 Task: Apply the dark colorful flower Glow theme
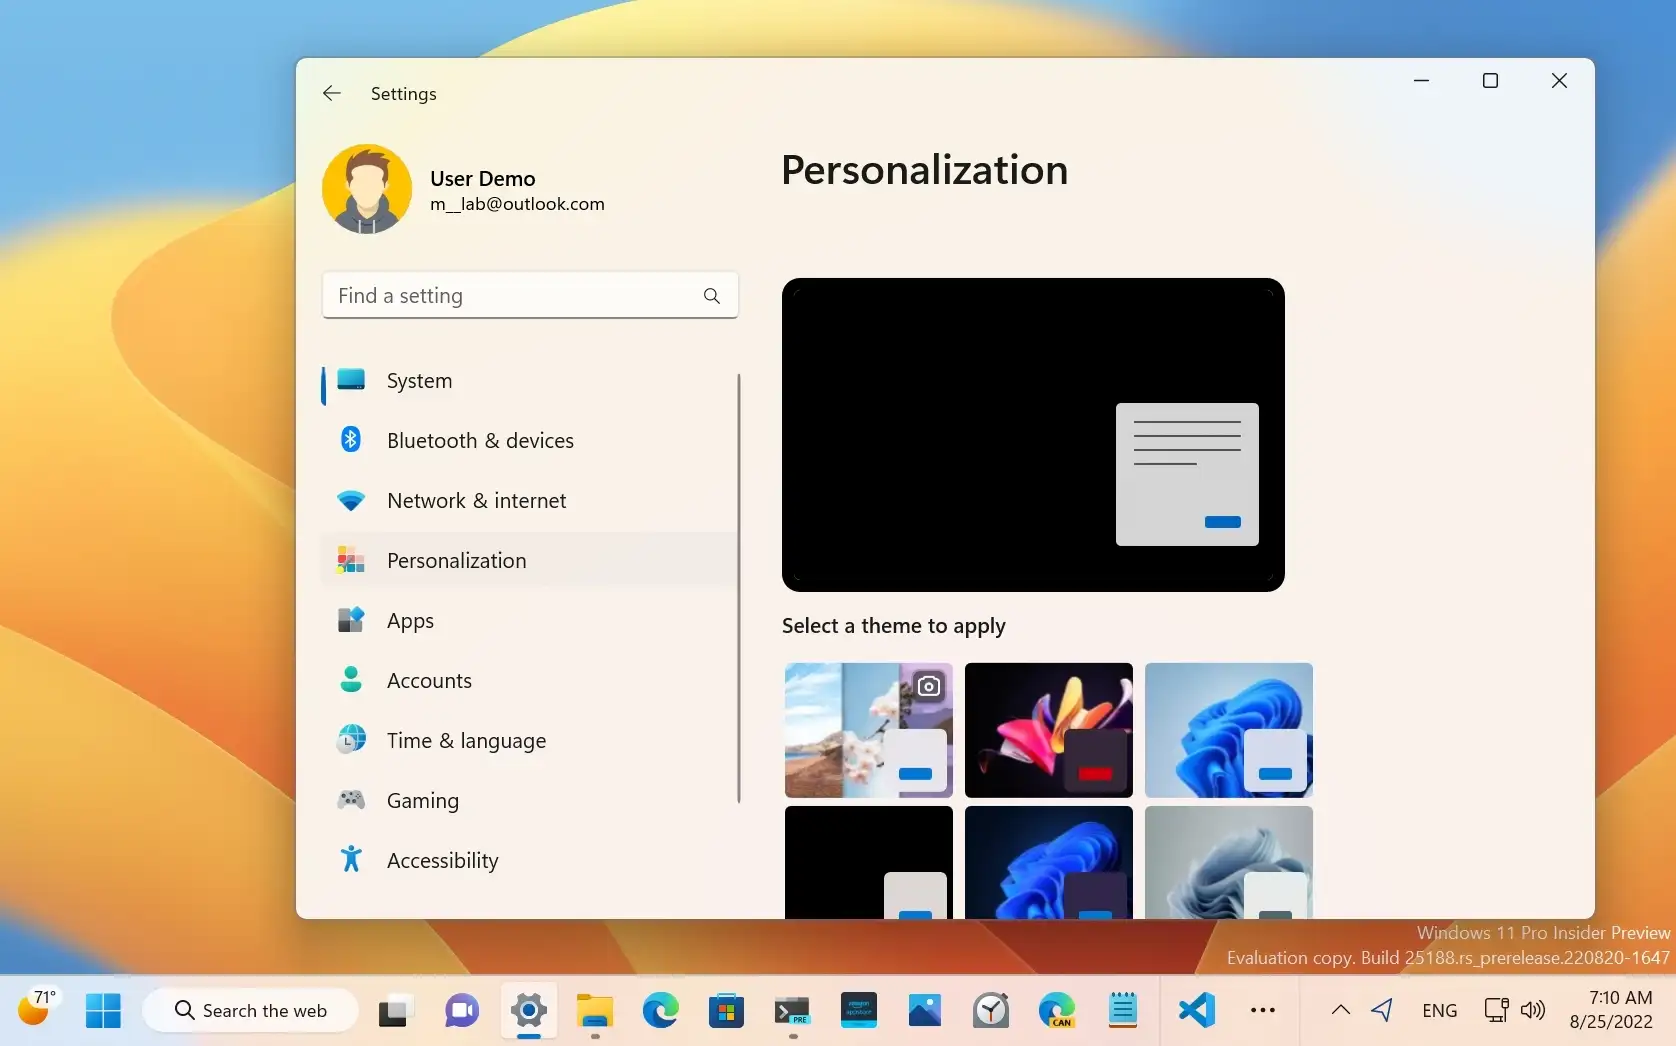tap(1049, 730)
